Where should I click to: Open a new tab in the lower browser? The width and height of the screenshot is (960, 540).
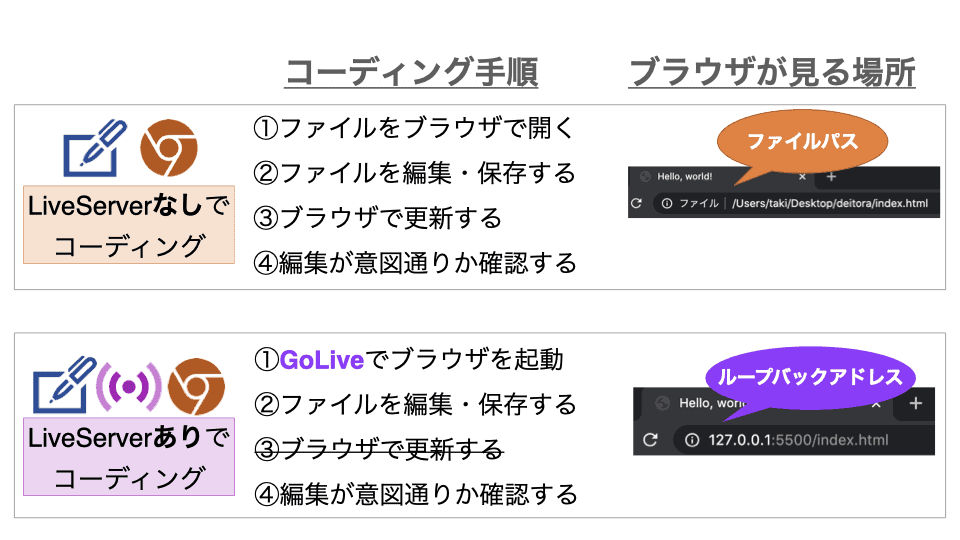coord(915,403)
